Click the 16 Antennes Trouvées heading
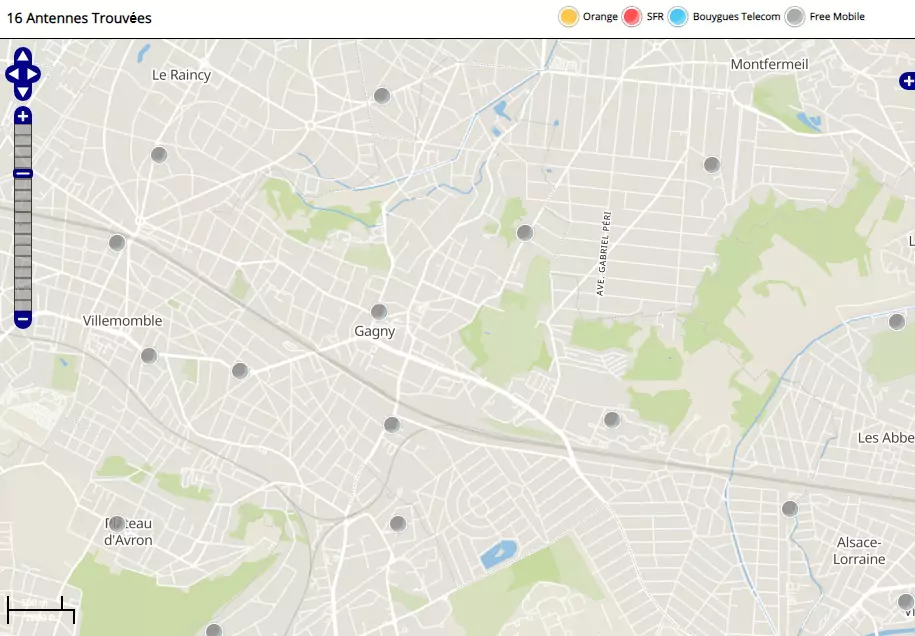 click(79, 17)
